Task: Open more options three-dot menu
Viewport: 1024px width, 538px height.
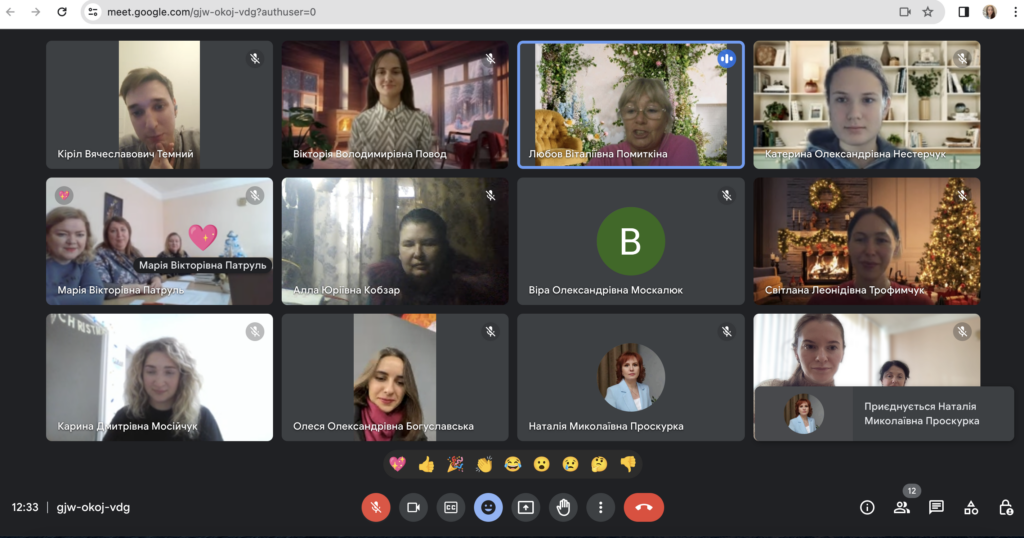Action: coord(600,507)
